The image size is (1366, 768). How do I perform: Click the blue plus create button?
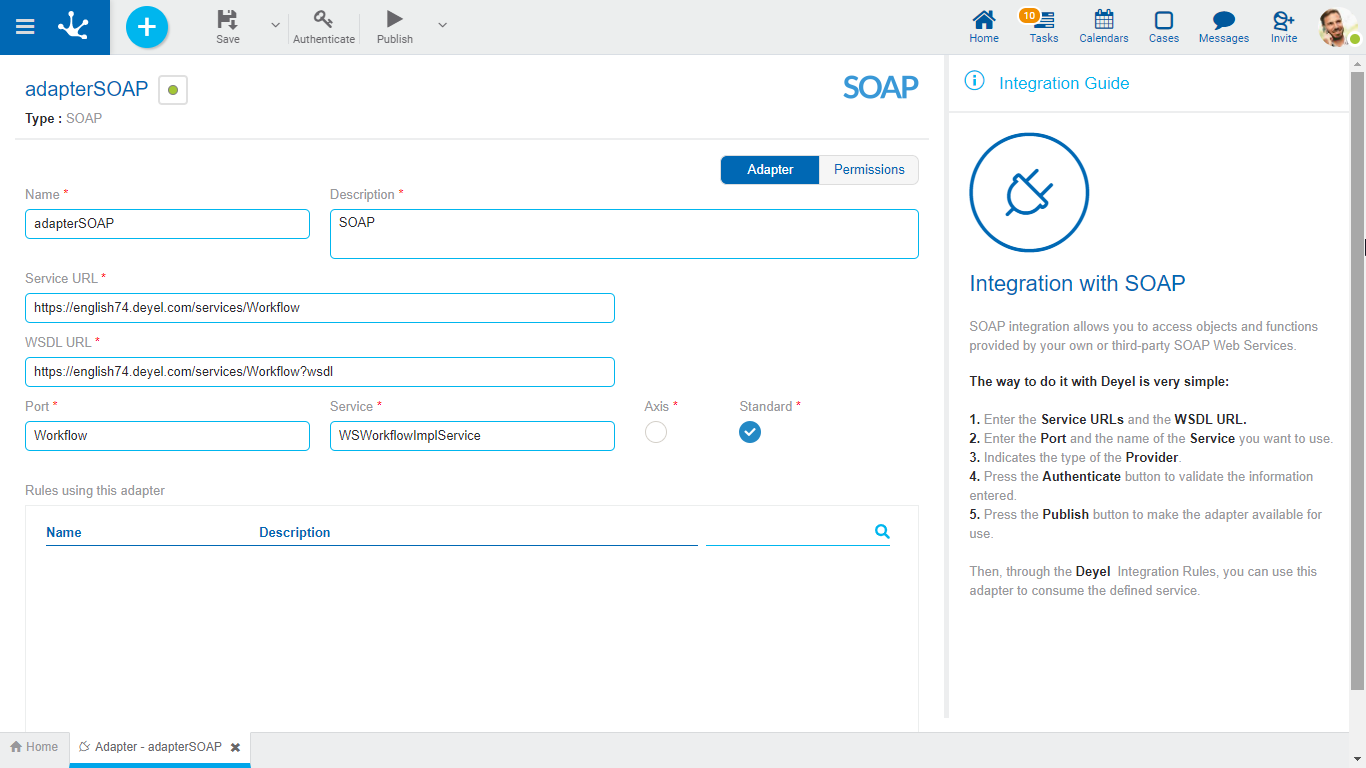point(147,27)
